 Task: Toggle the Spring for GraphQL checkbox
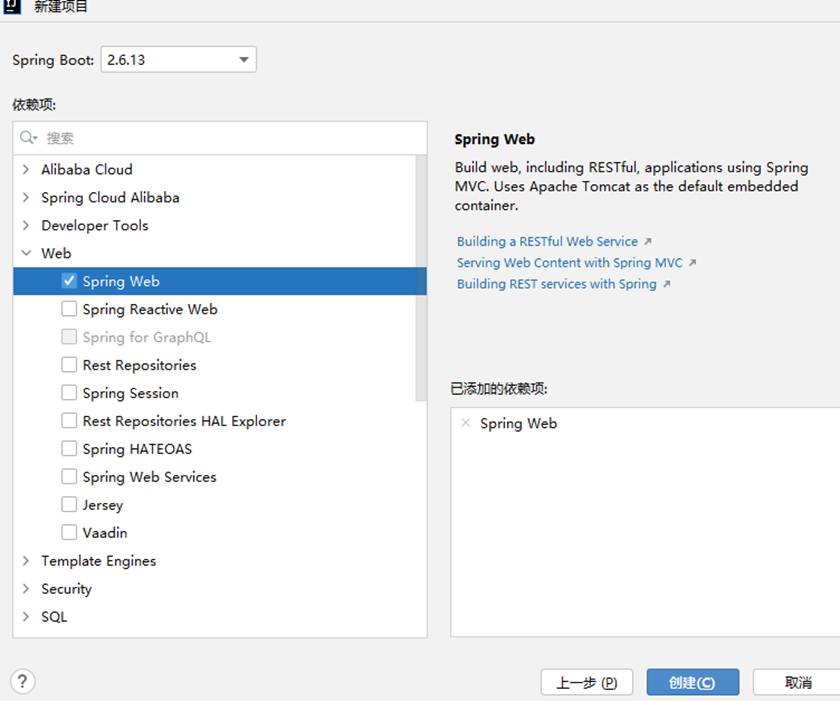(x=69, y=336)
